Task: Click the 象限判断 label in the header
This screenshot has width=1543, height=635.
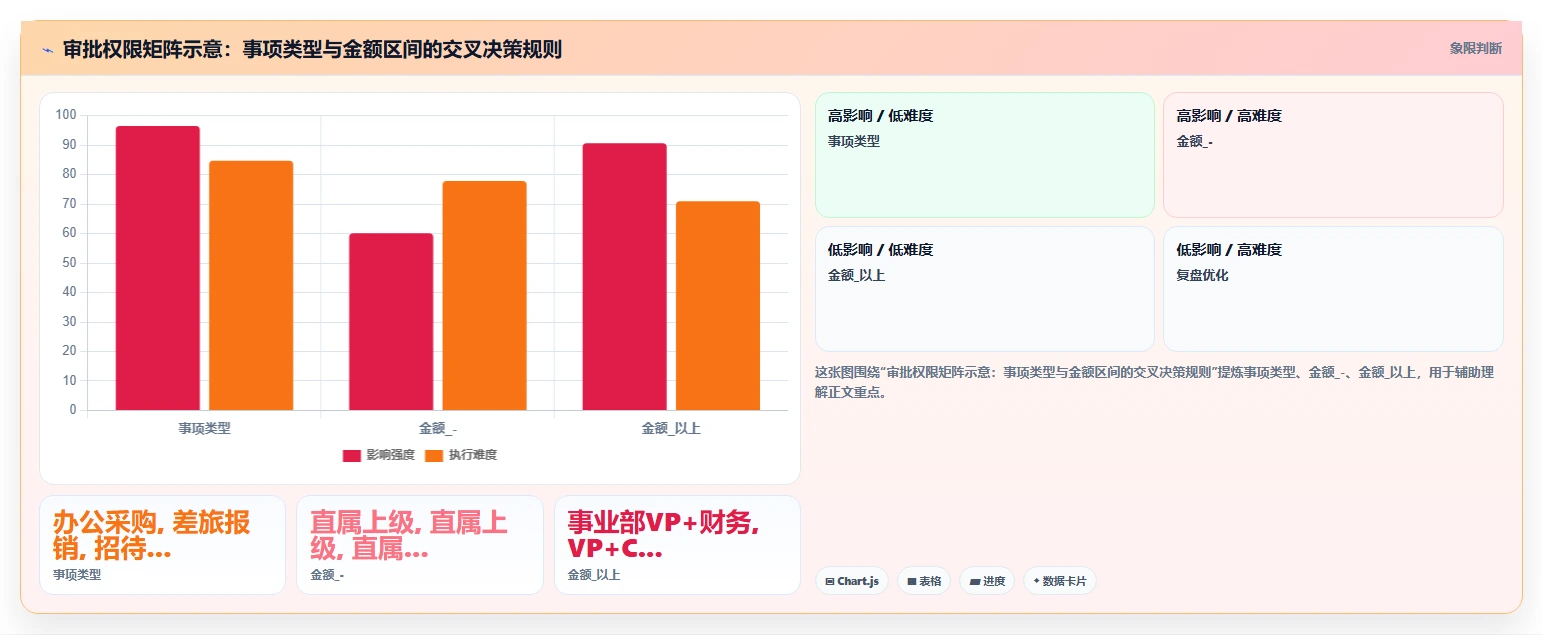Action: click(x=1475, y=48)
